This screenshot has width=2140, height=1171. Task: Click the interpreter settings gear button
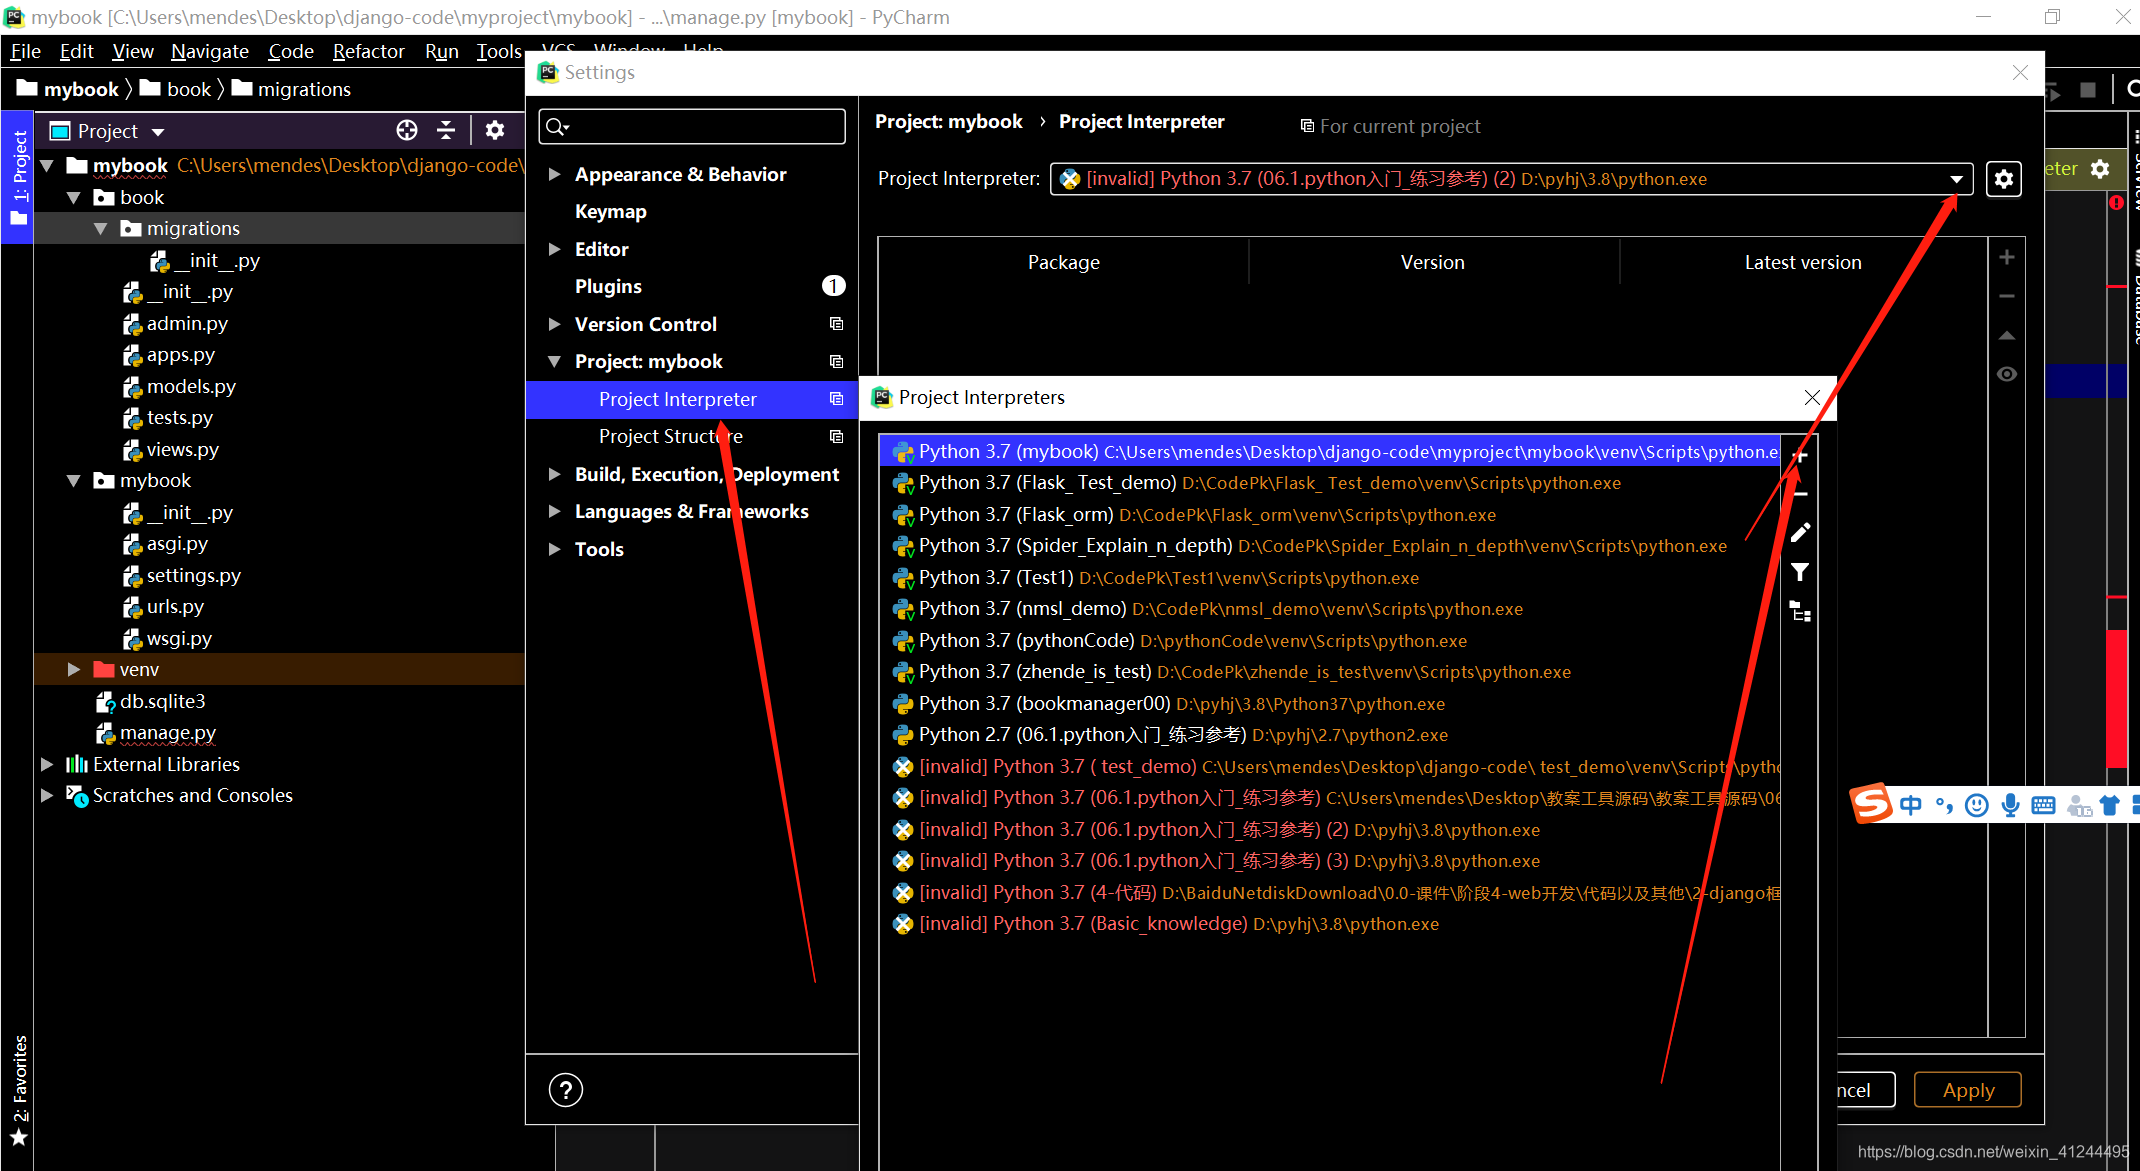pyautogui.click(x=2003, y=179)
